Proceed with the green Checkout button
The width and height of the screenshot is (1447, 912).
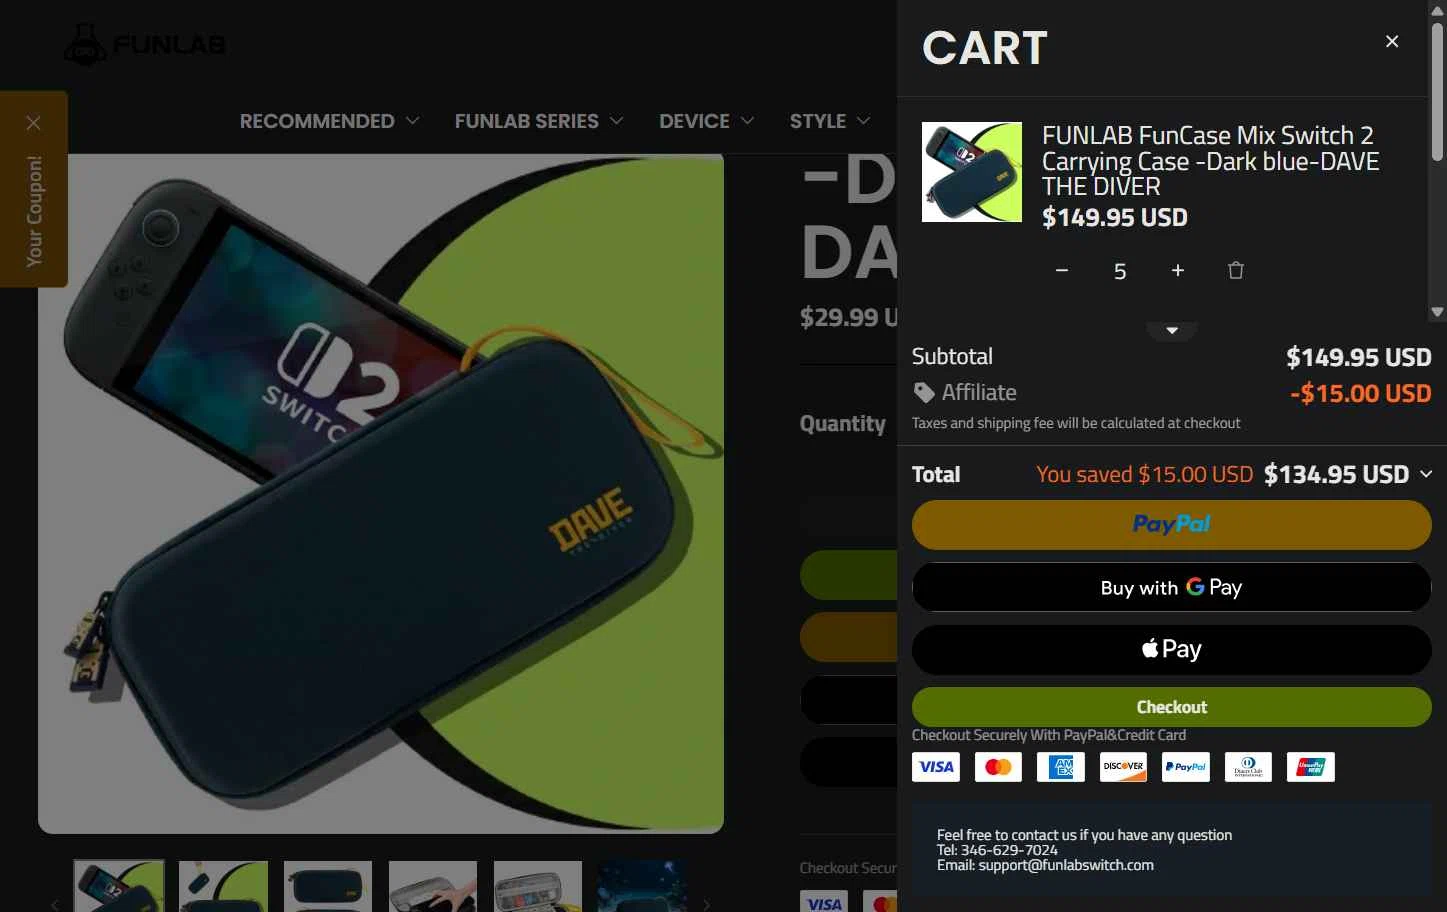(x=1172, y=707)
